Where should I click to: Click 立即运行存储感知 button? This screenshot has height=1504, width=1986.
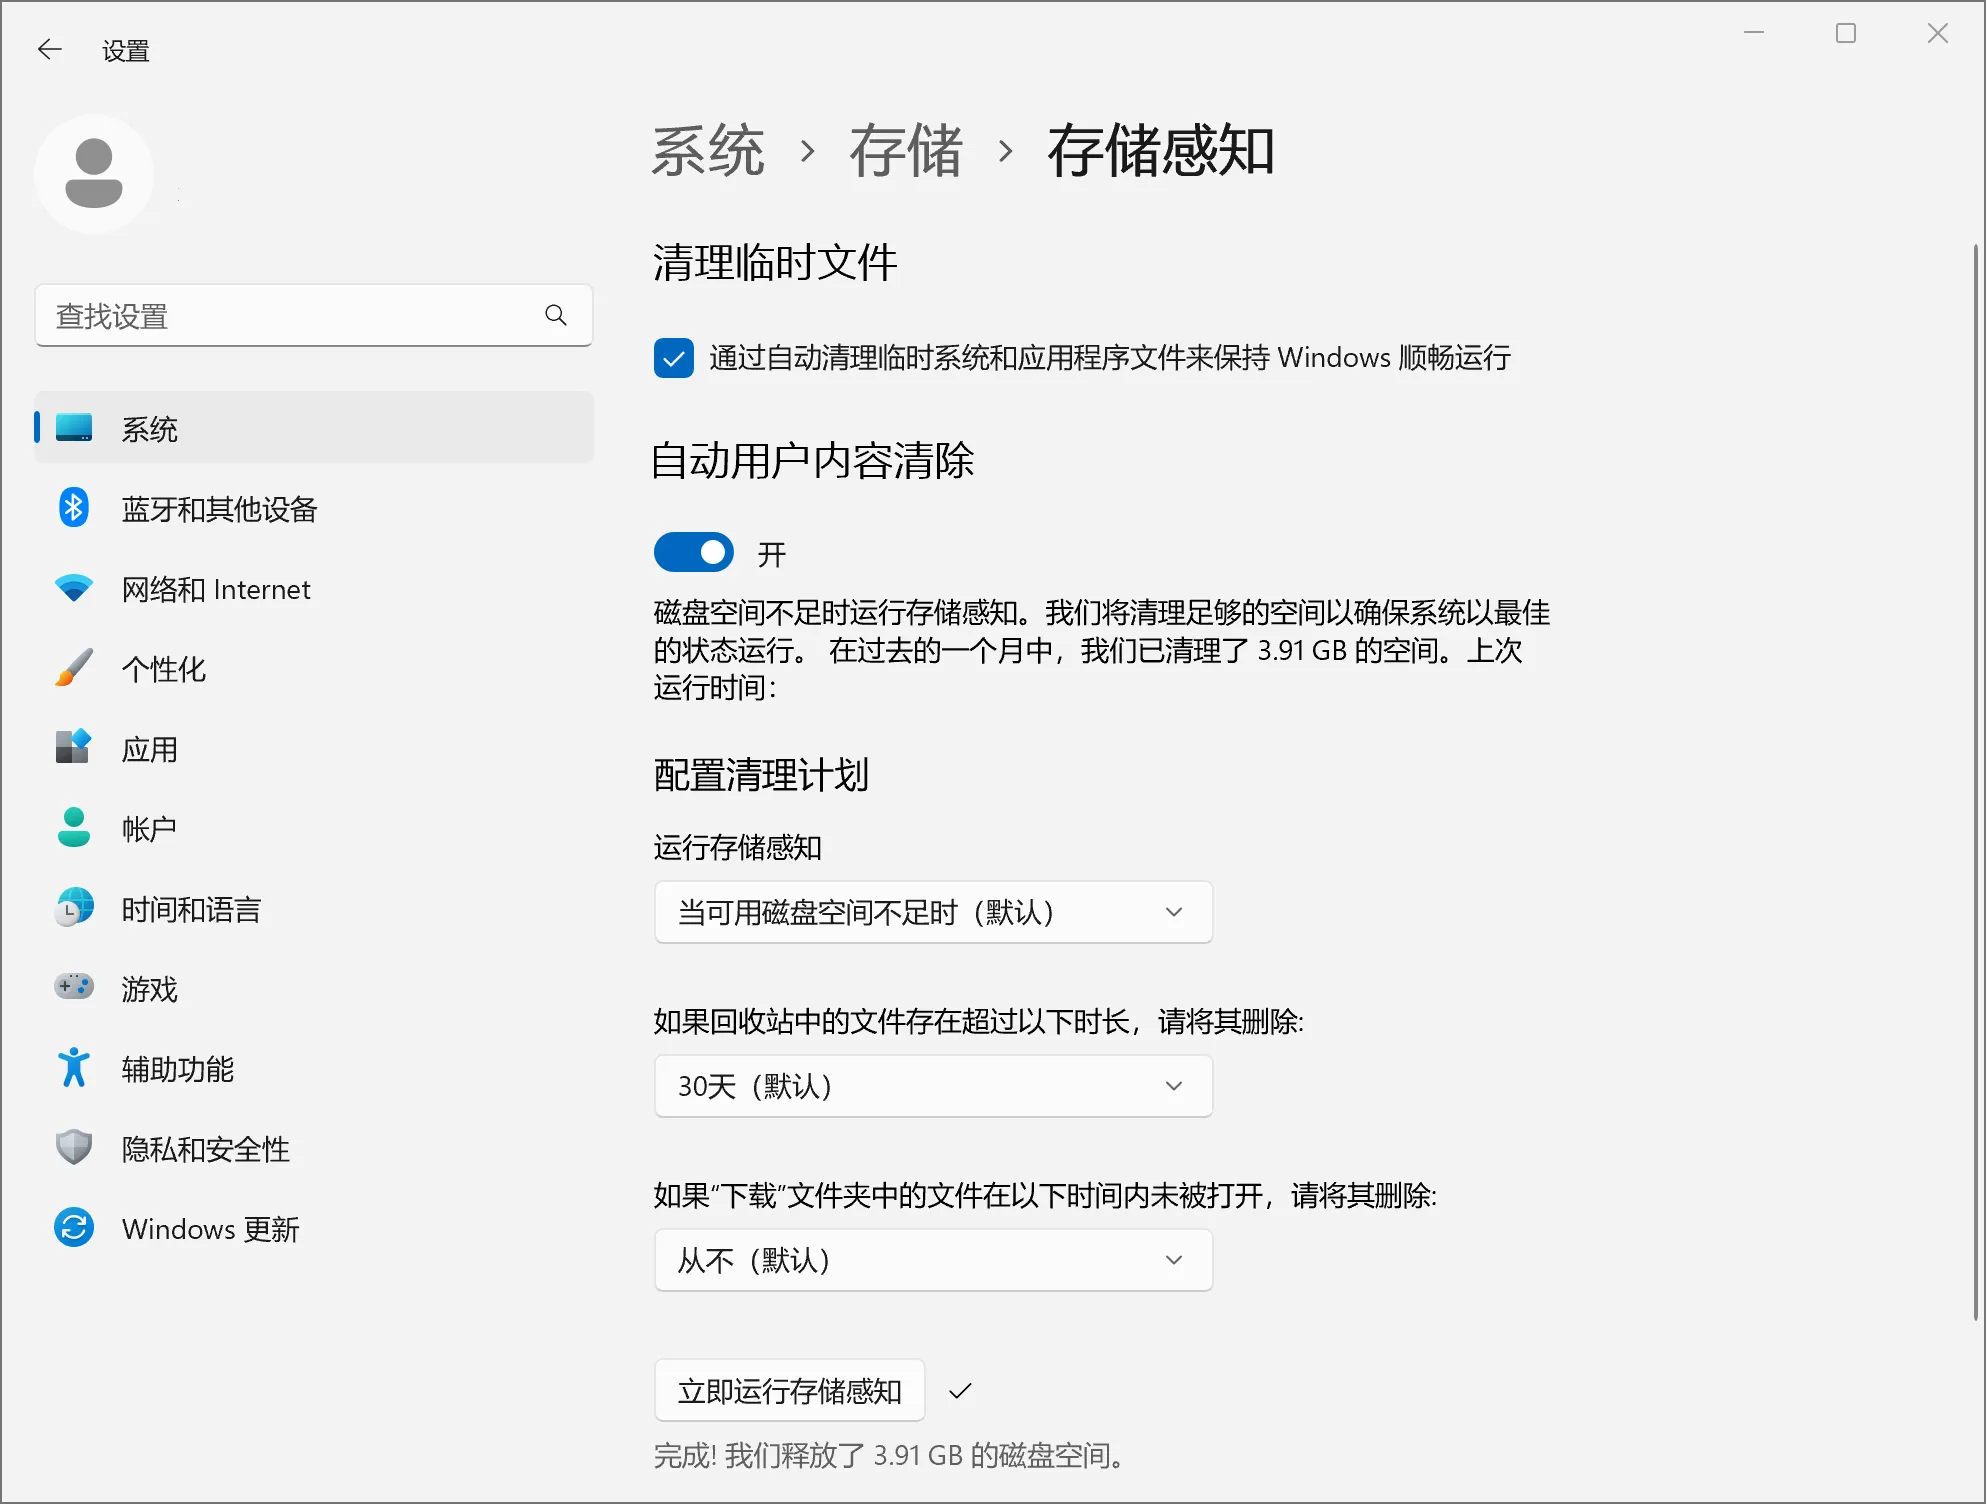[x=790, y=1390]
